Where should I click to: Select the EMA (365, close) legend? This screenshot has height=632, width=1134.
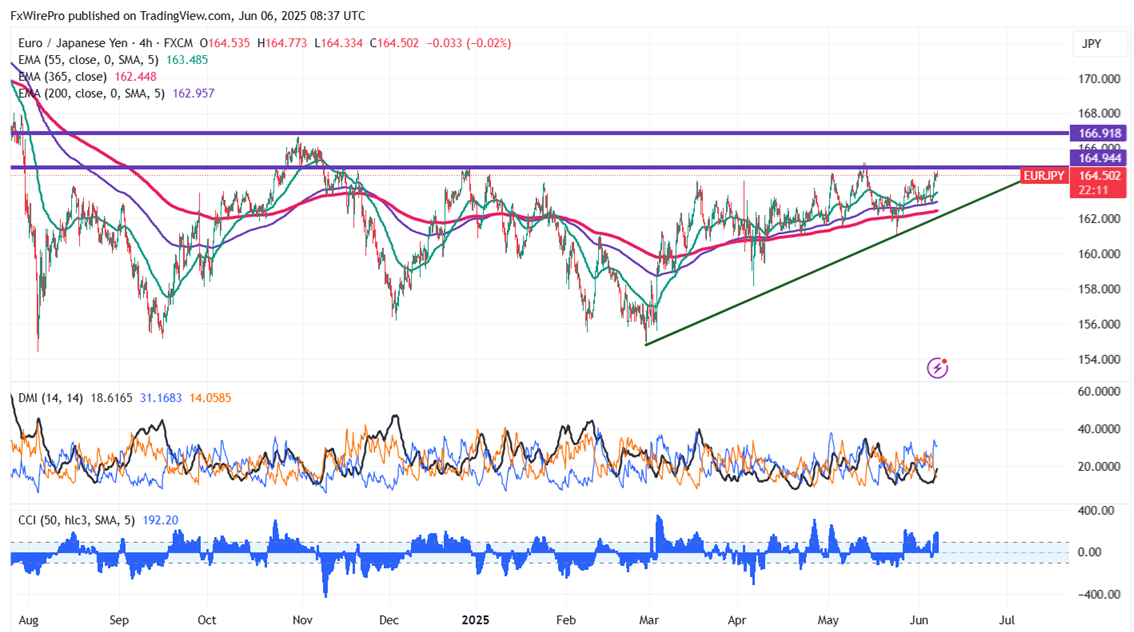[62, 77]
